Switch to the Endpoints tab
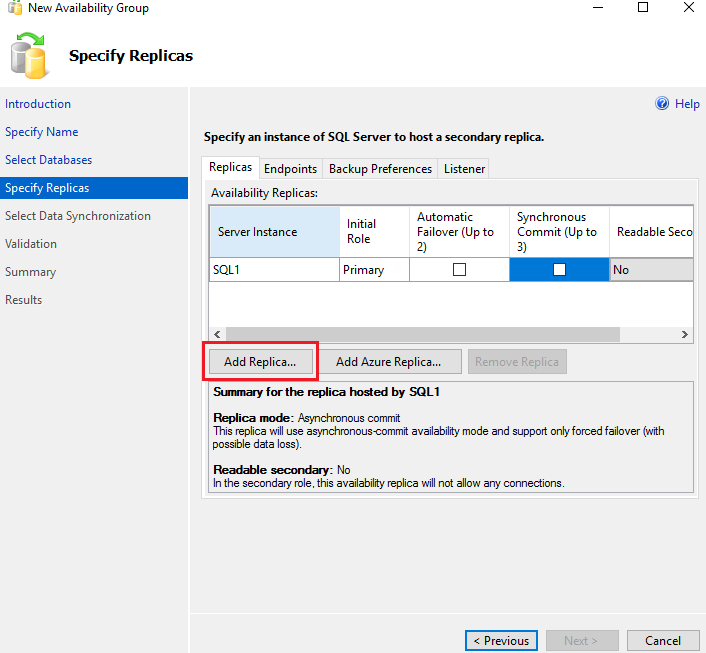 (x=290, y=169)
